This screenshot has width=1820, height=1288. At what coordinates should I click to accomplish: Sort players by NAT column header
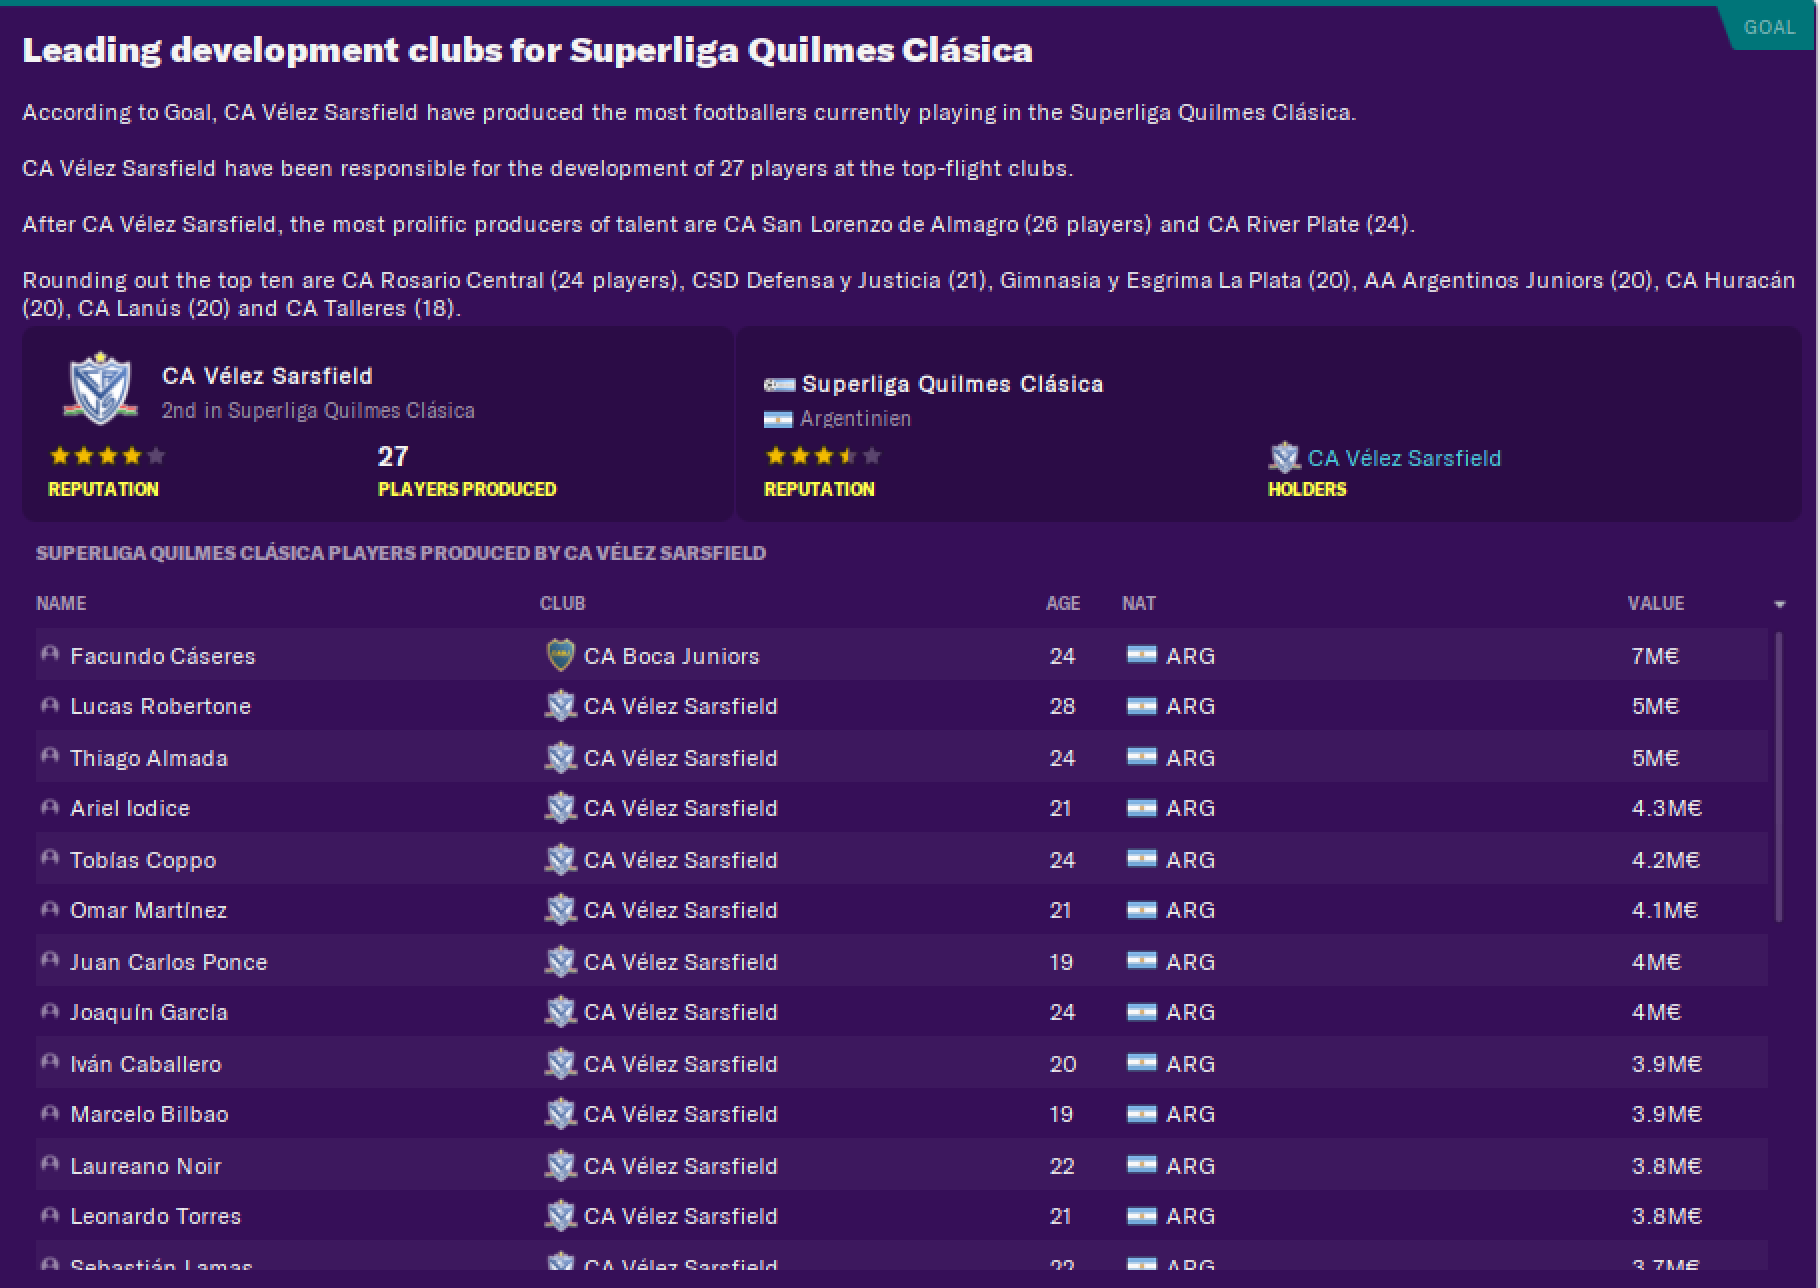click(1138, 604)
